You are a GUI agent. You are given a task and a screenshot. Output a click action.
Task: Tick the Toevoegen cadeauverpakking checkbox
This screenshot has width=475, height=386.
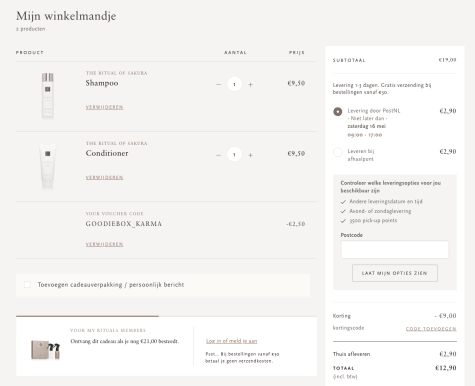[x=27, y=284]
